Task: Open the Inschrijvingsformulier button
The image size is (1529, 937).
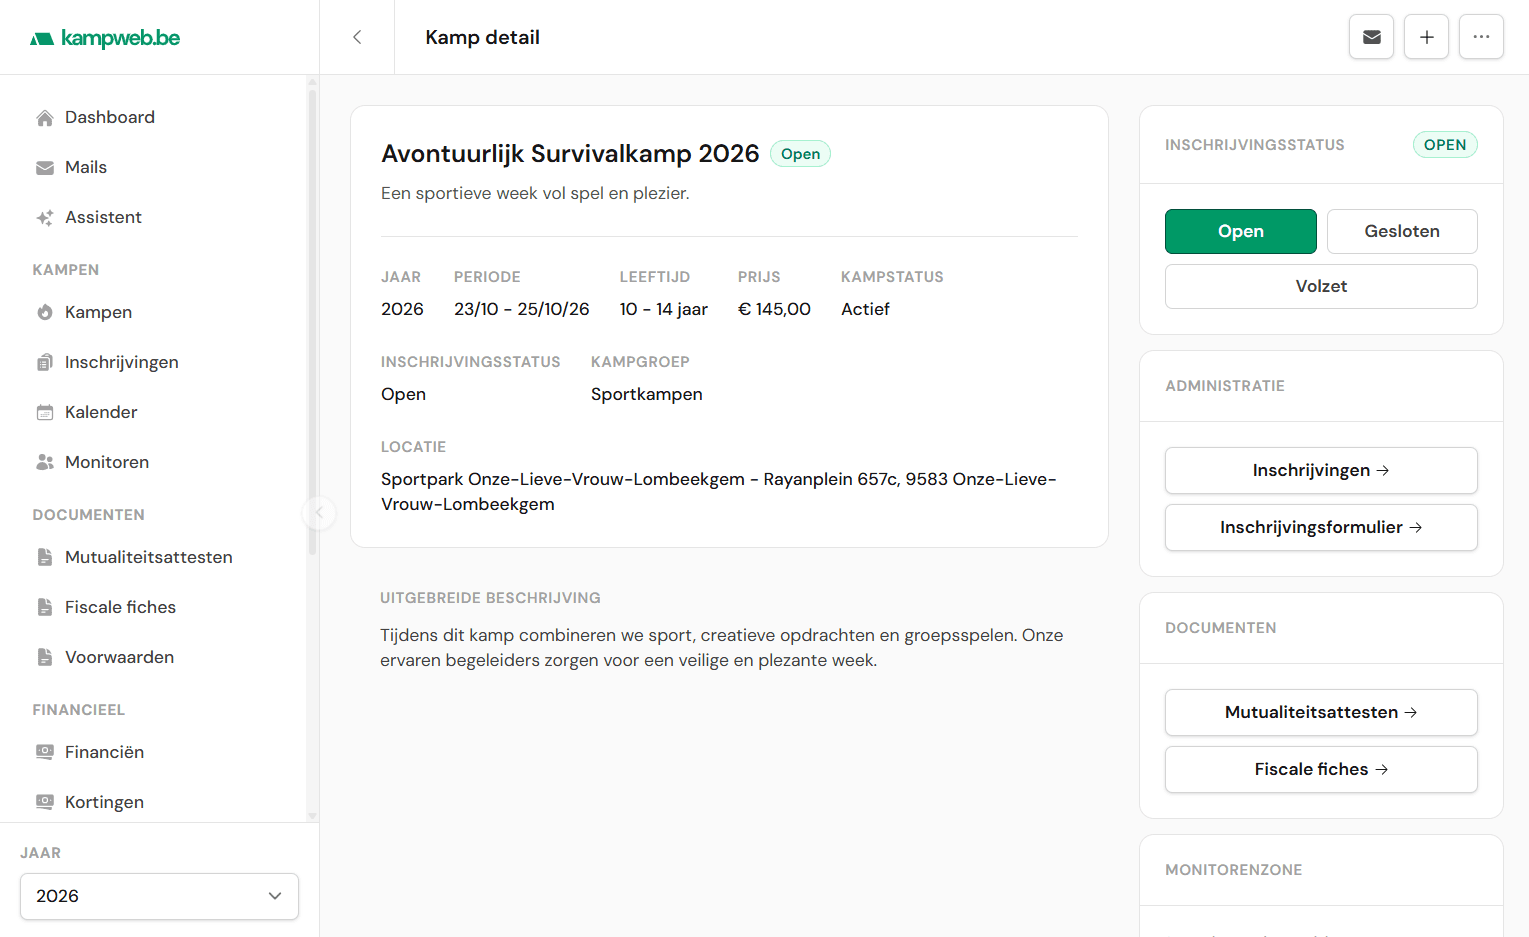Action: tap(1321, 527)
